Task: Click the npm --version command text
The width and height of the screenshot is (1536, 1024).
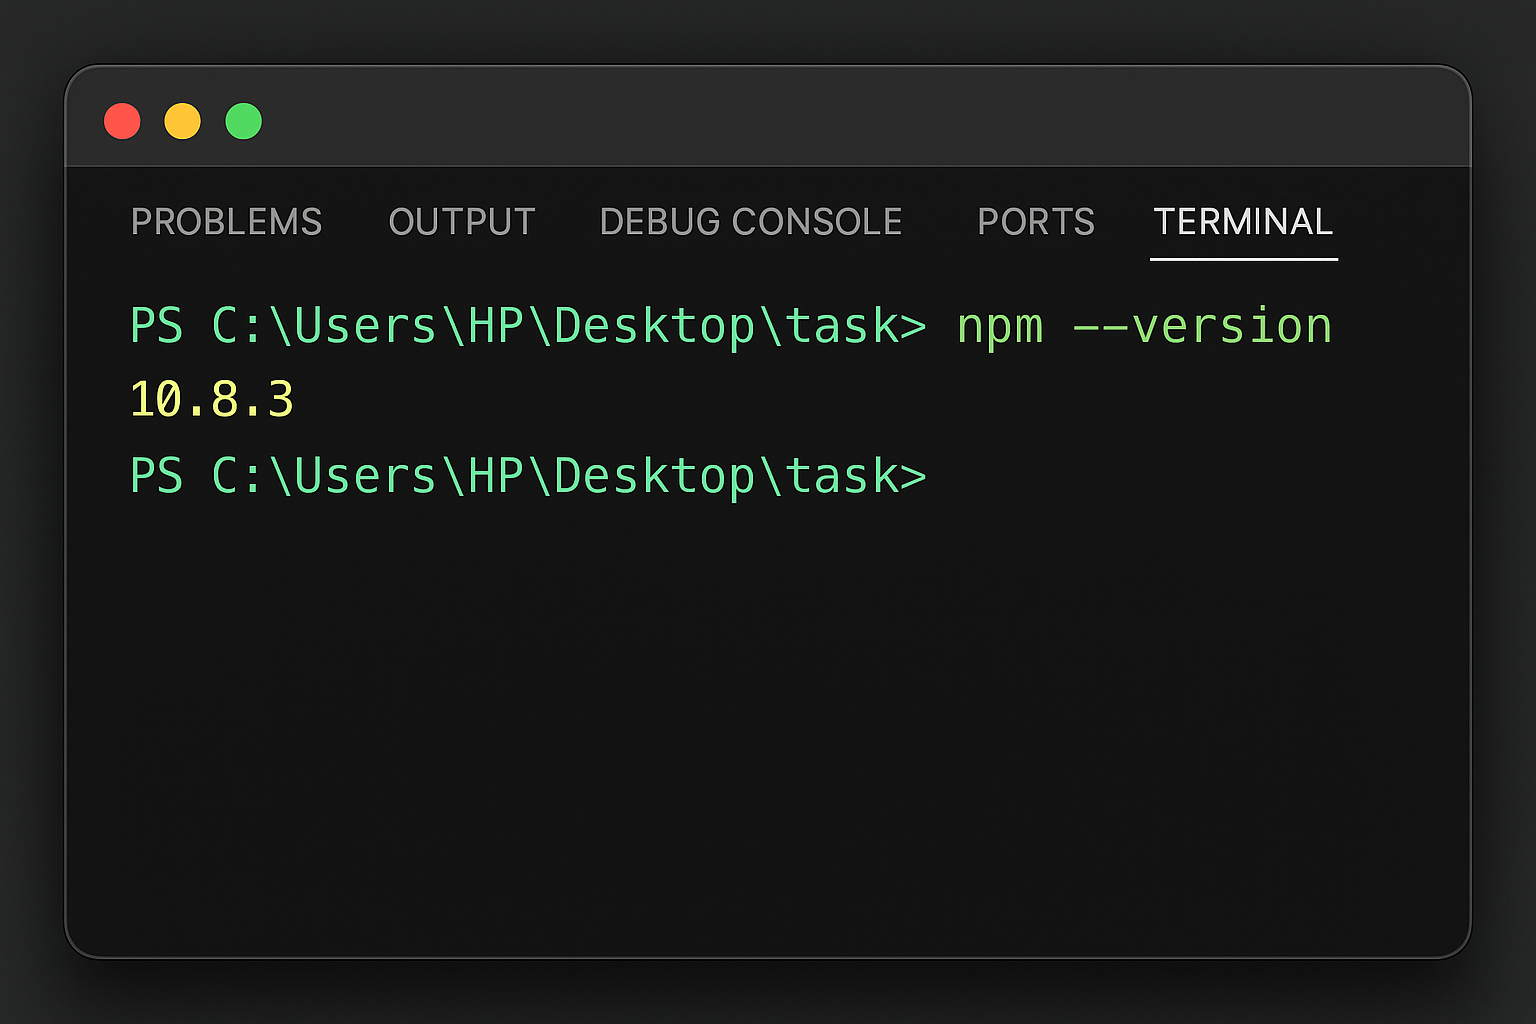Action: click(1144, 327)
